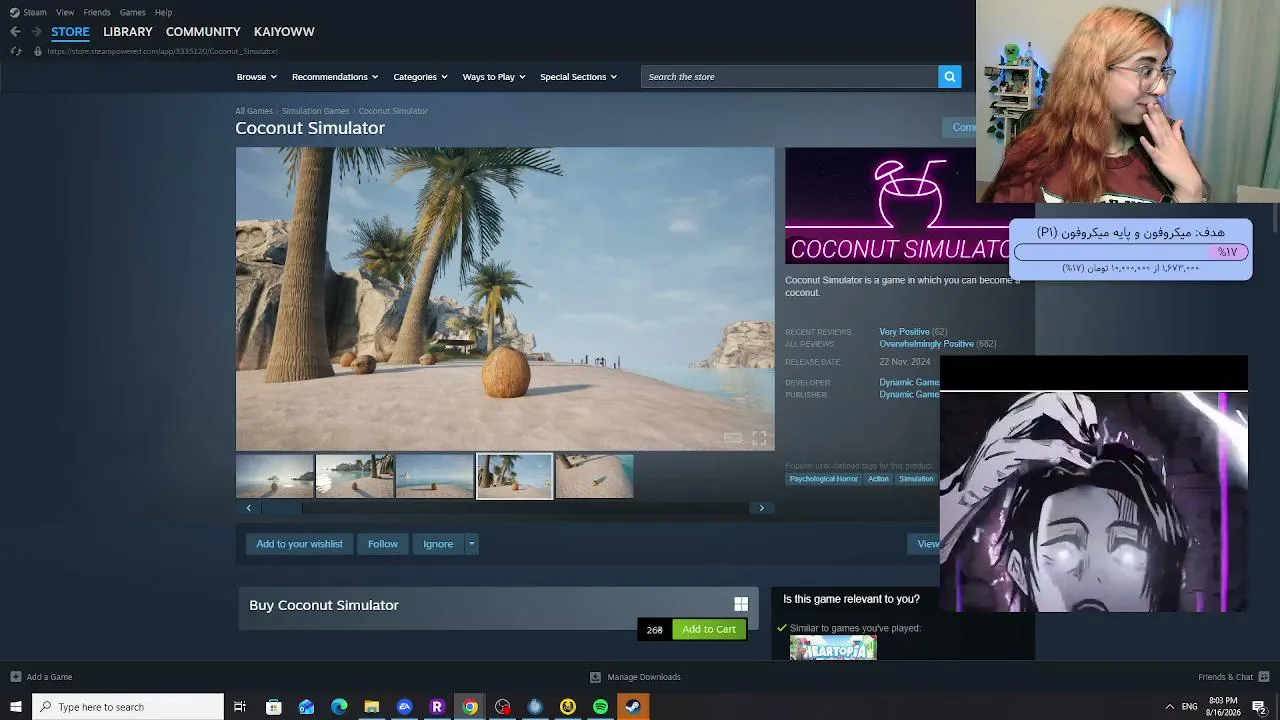Open the KAIYOWW profile tab

click(284, 32)
